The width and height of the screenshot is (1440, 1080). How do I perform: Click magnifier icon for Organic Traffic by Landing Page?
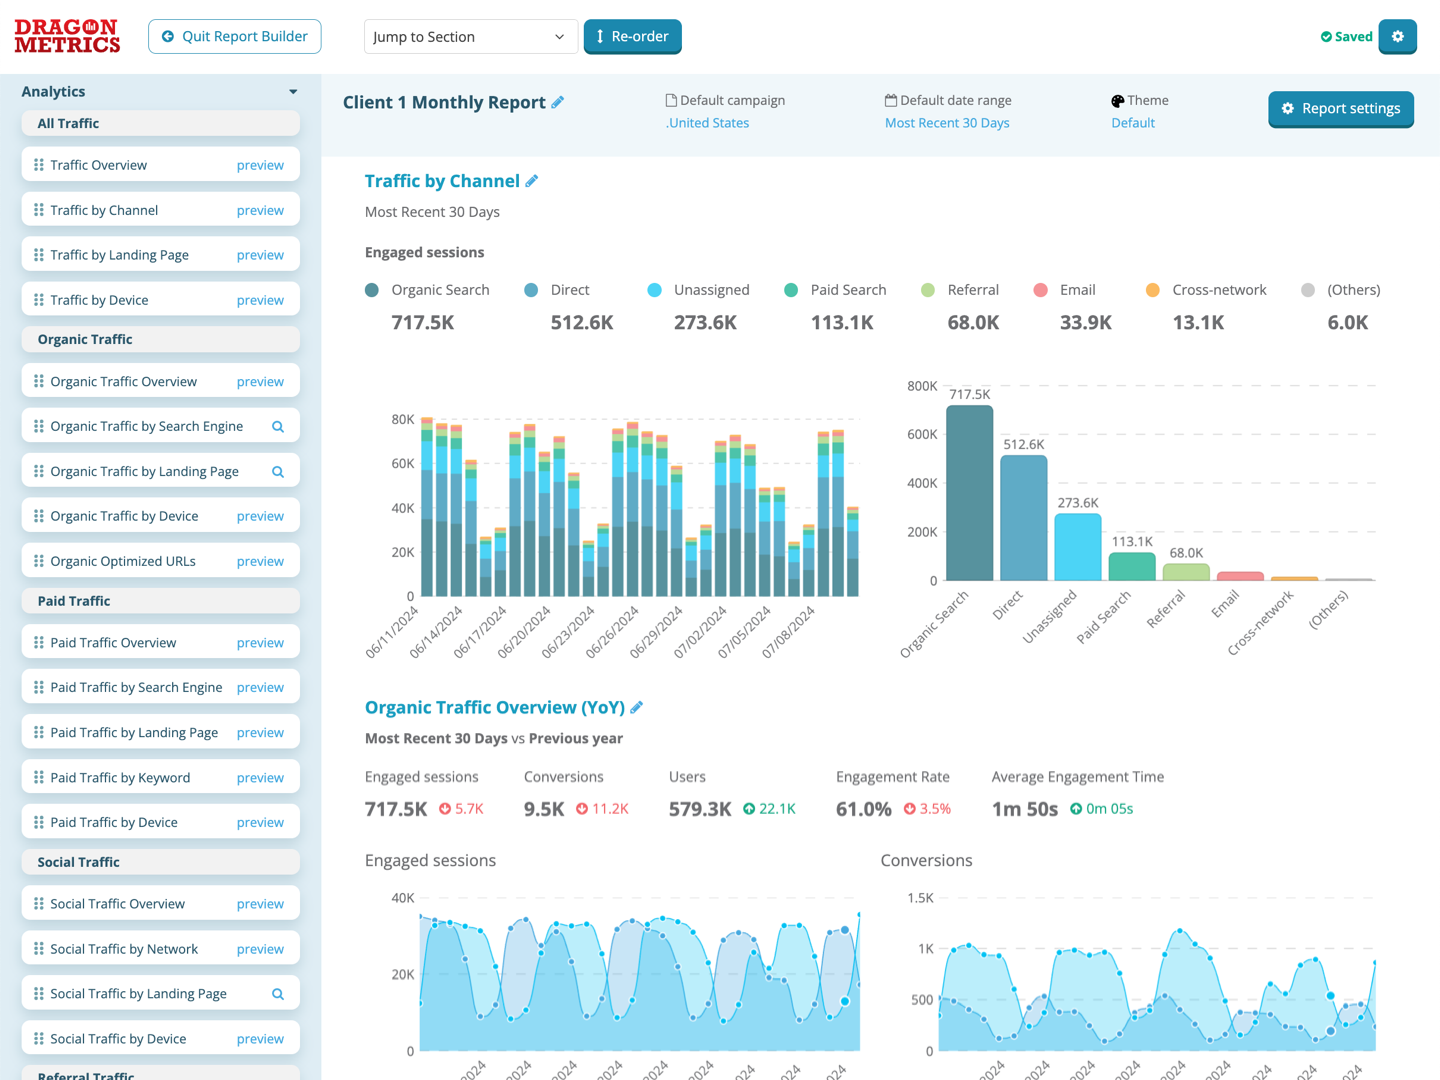click(x=278, y=472)
